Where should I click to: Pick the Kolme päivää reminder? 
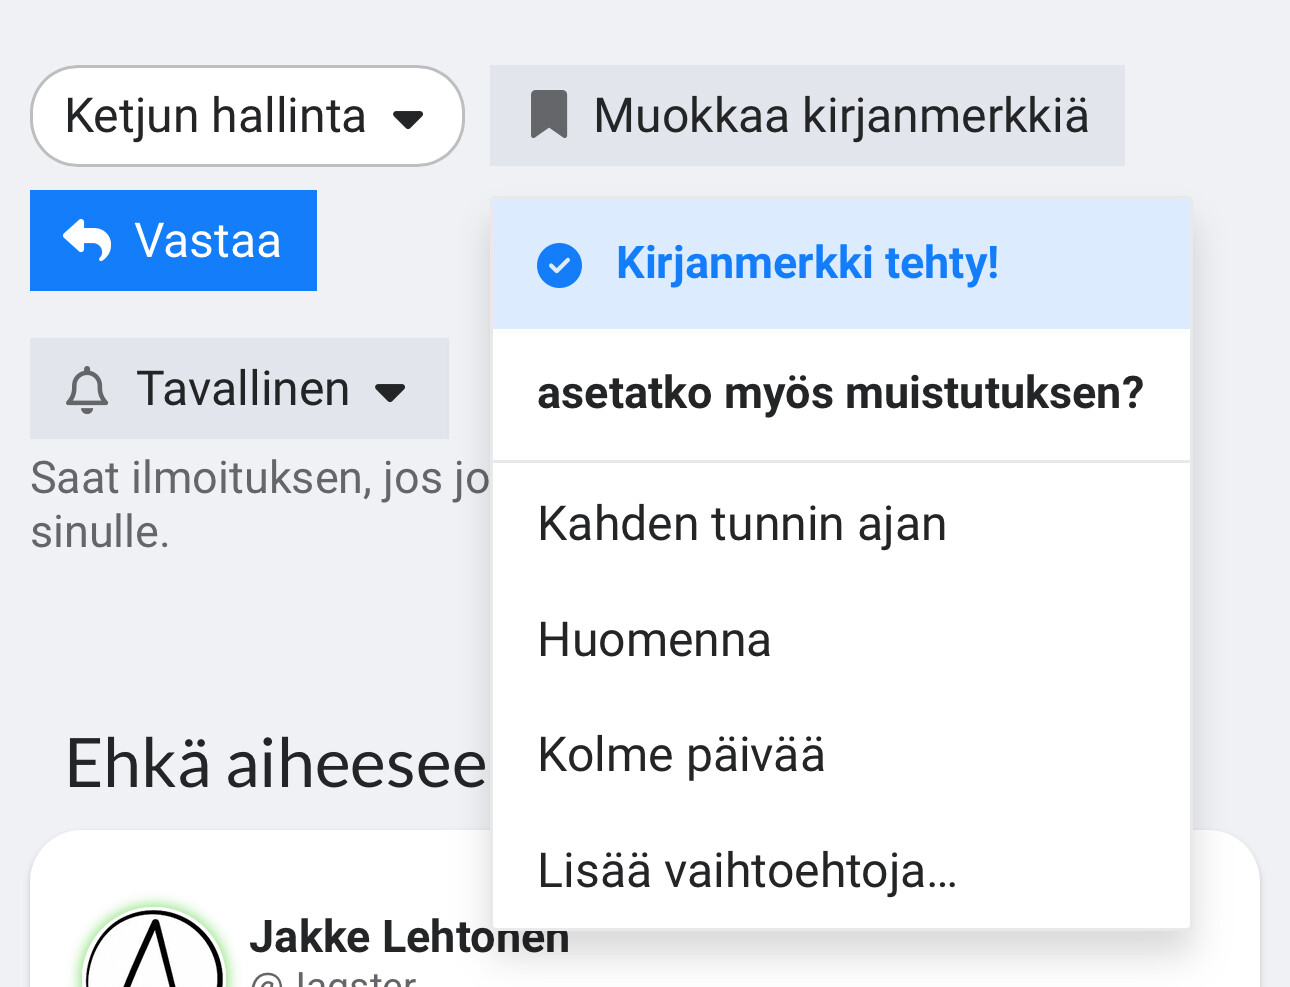pyautogui.click(x=681, y=755)
